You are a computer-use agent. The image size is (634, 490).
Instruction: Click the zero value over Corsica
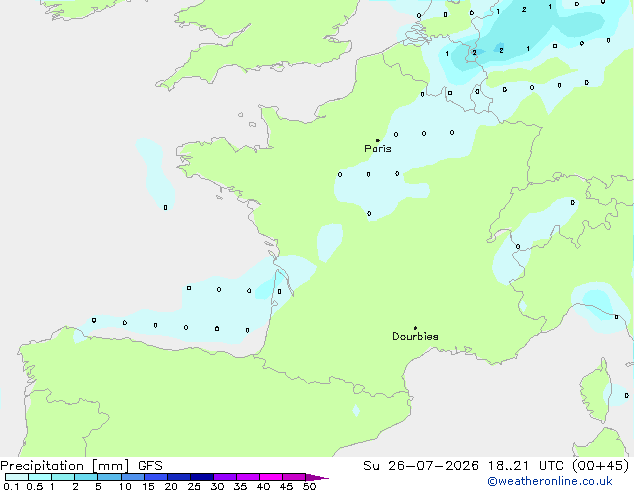pos(626,395)
